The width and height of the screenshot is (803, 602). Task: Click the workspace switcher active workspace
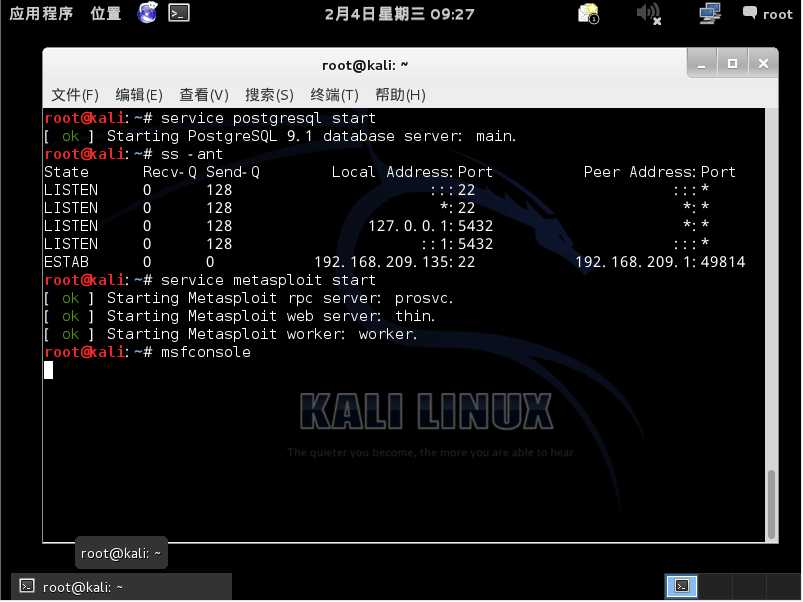click(681, 586)
